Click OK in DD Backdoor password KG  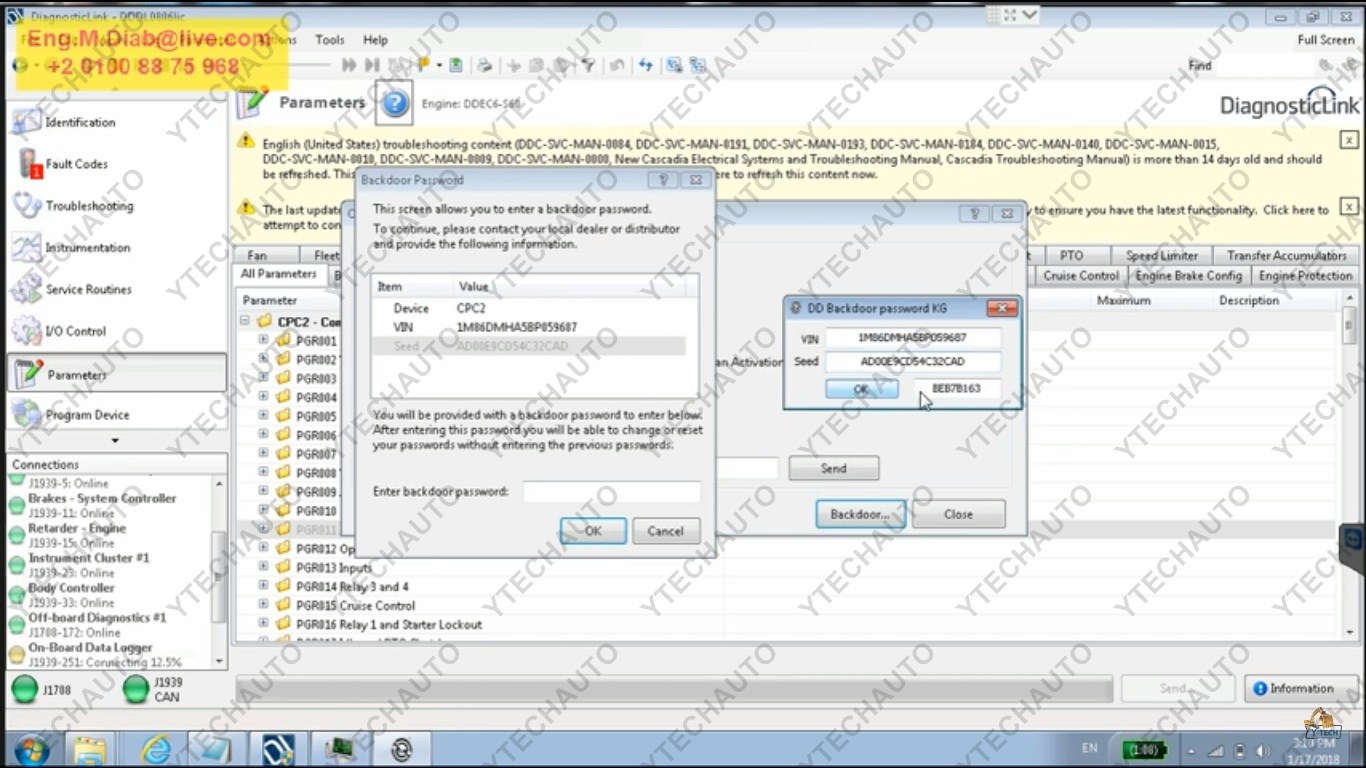pos(861,389)
